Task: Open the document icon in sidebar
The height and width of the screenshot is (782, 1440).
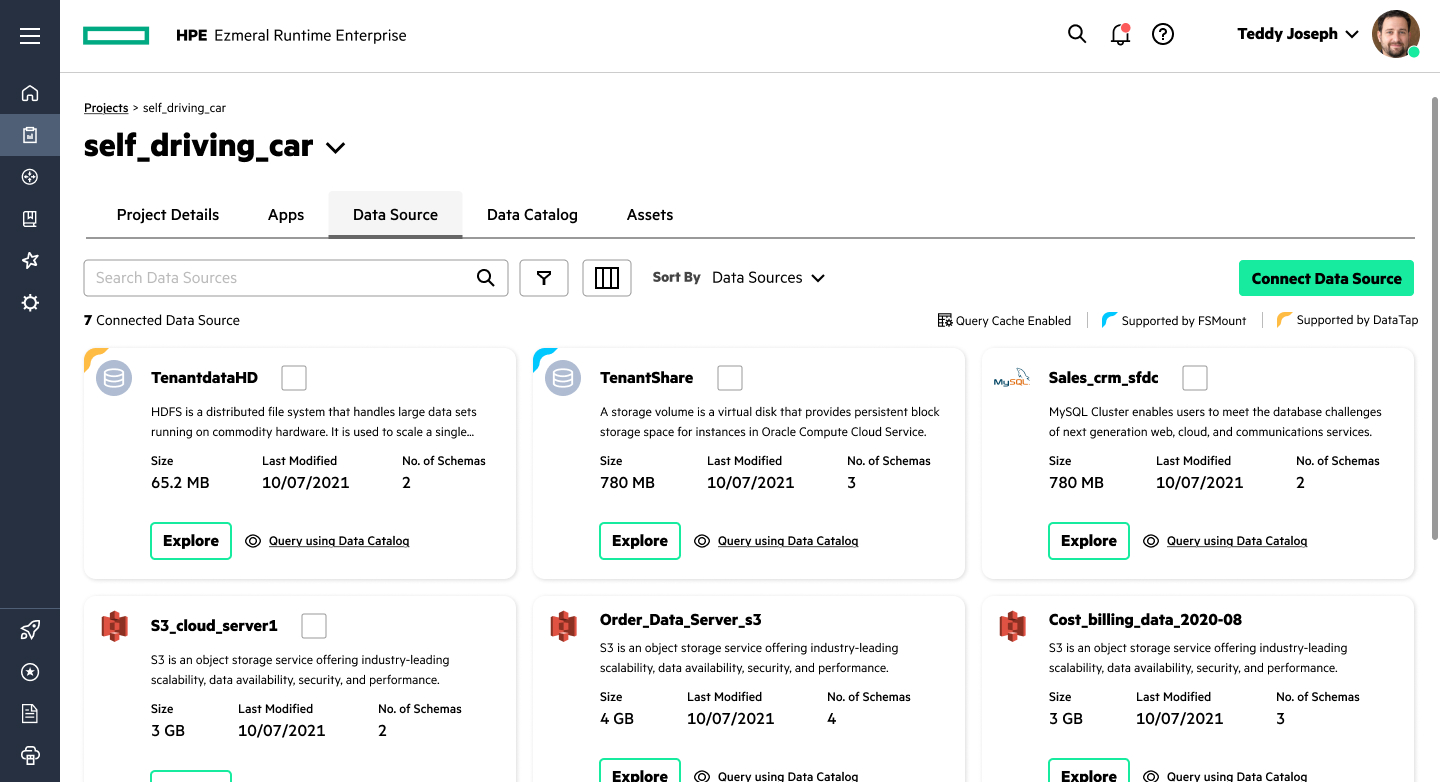Action: pos(30,714)
